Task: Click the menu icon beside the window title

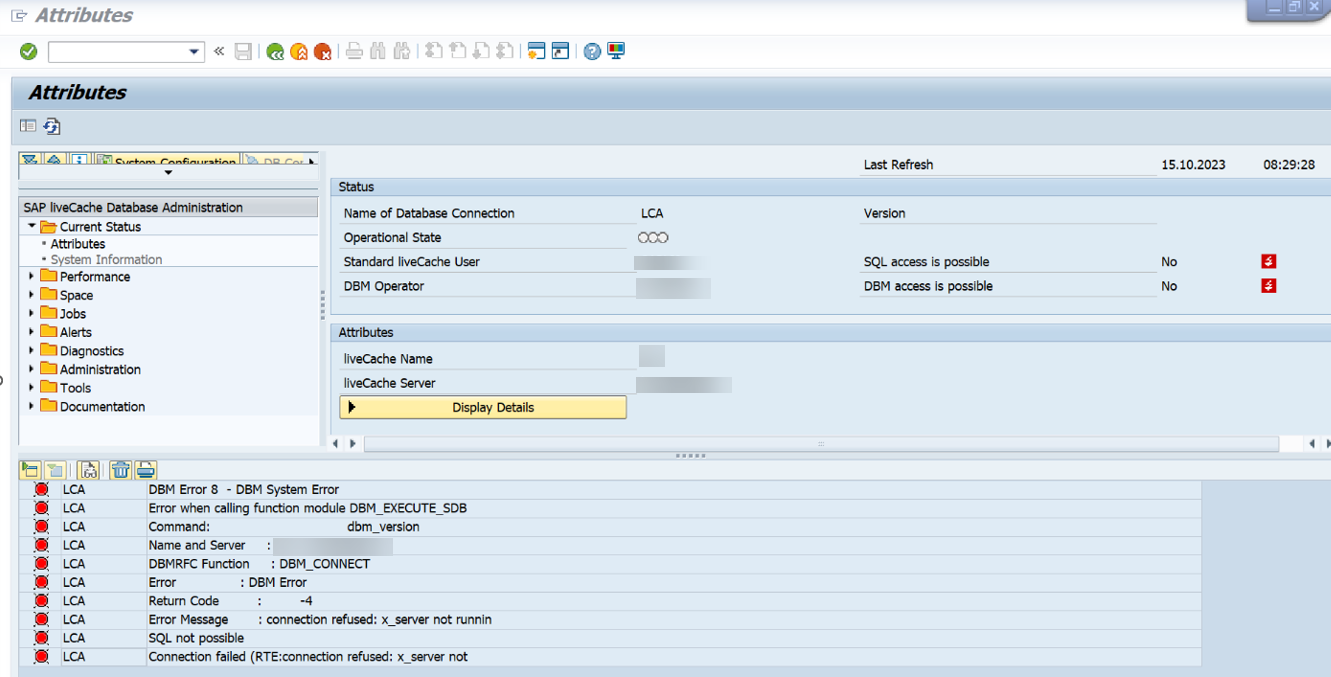Action: tap(19, 16)
